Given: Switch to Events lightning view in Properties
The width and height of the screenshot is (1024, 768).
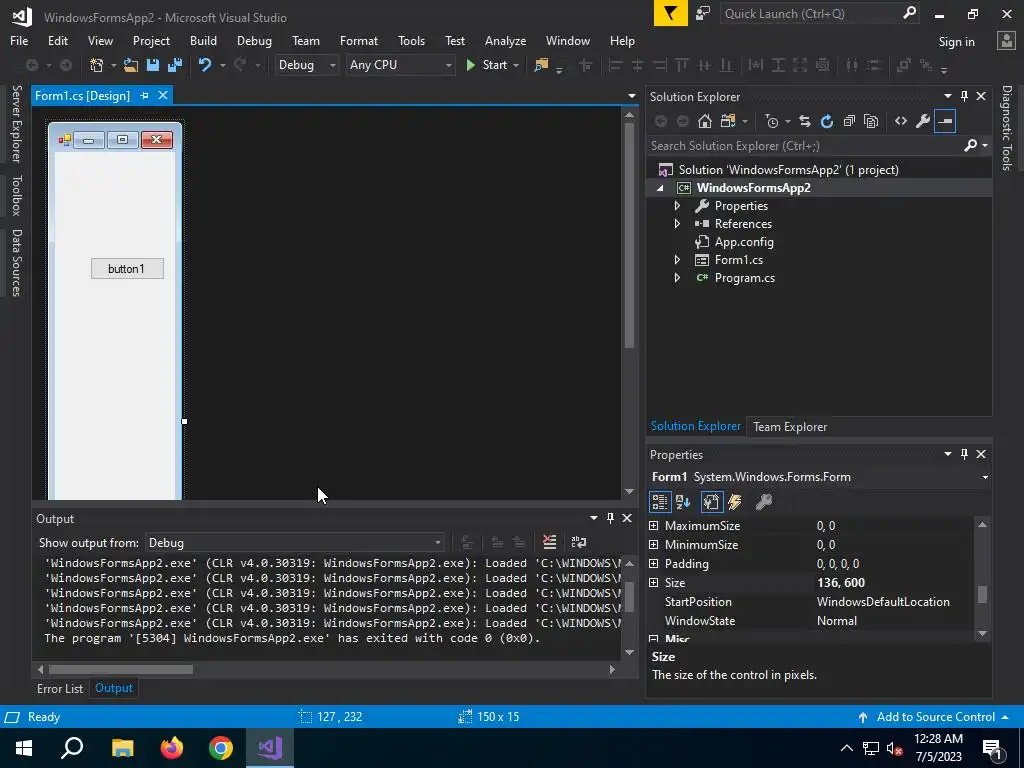Looking at the screenshot, I should pos(735,502).
